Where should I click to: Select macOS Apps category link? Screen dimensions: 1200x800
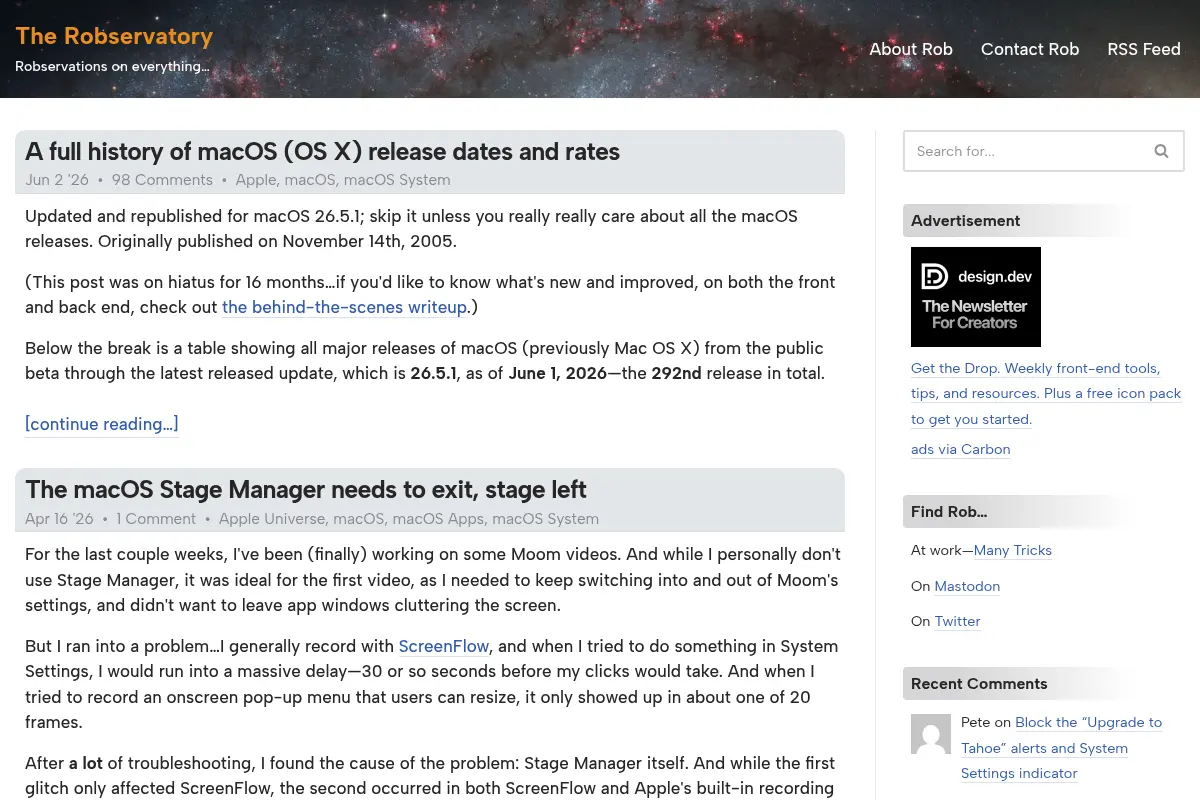[x=438, y=519]
